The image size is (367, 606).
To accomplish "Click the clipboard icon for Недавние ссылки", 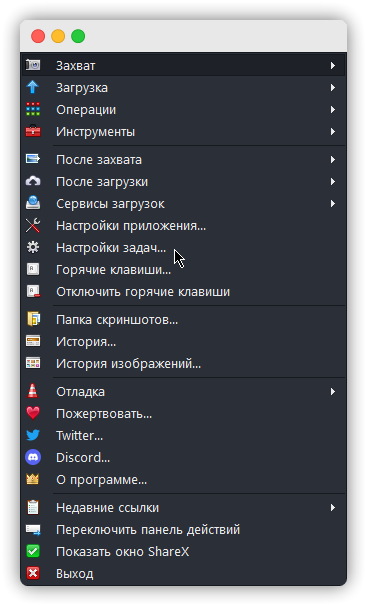I will click(33, 507).
